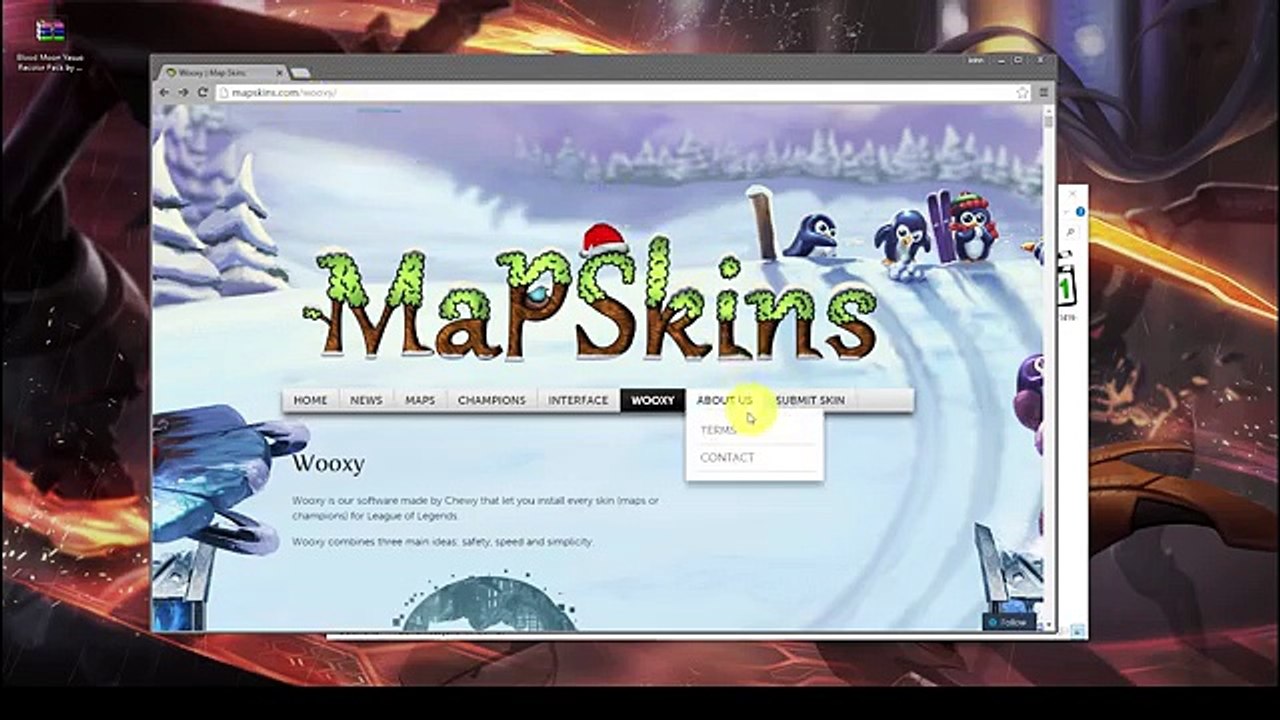1280x720 pixels.
Task: Open the MAPS menu item
Action: [x=420, y=400]
